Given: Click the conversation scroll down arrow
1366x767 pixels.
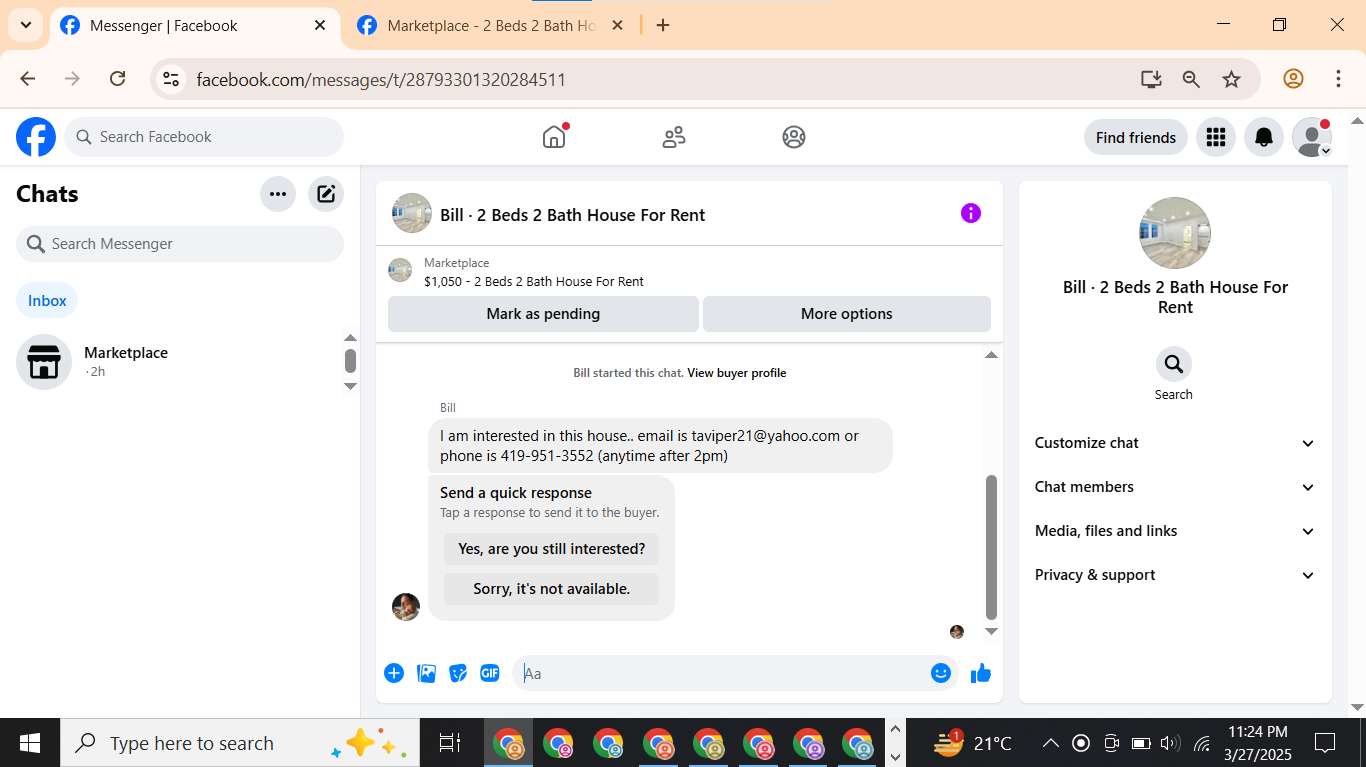Looking at the screenshot, I should tap(991, 631).
